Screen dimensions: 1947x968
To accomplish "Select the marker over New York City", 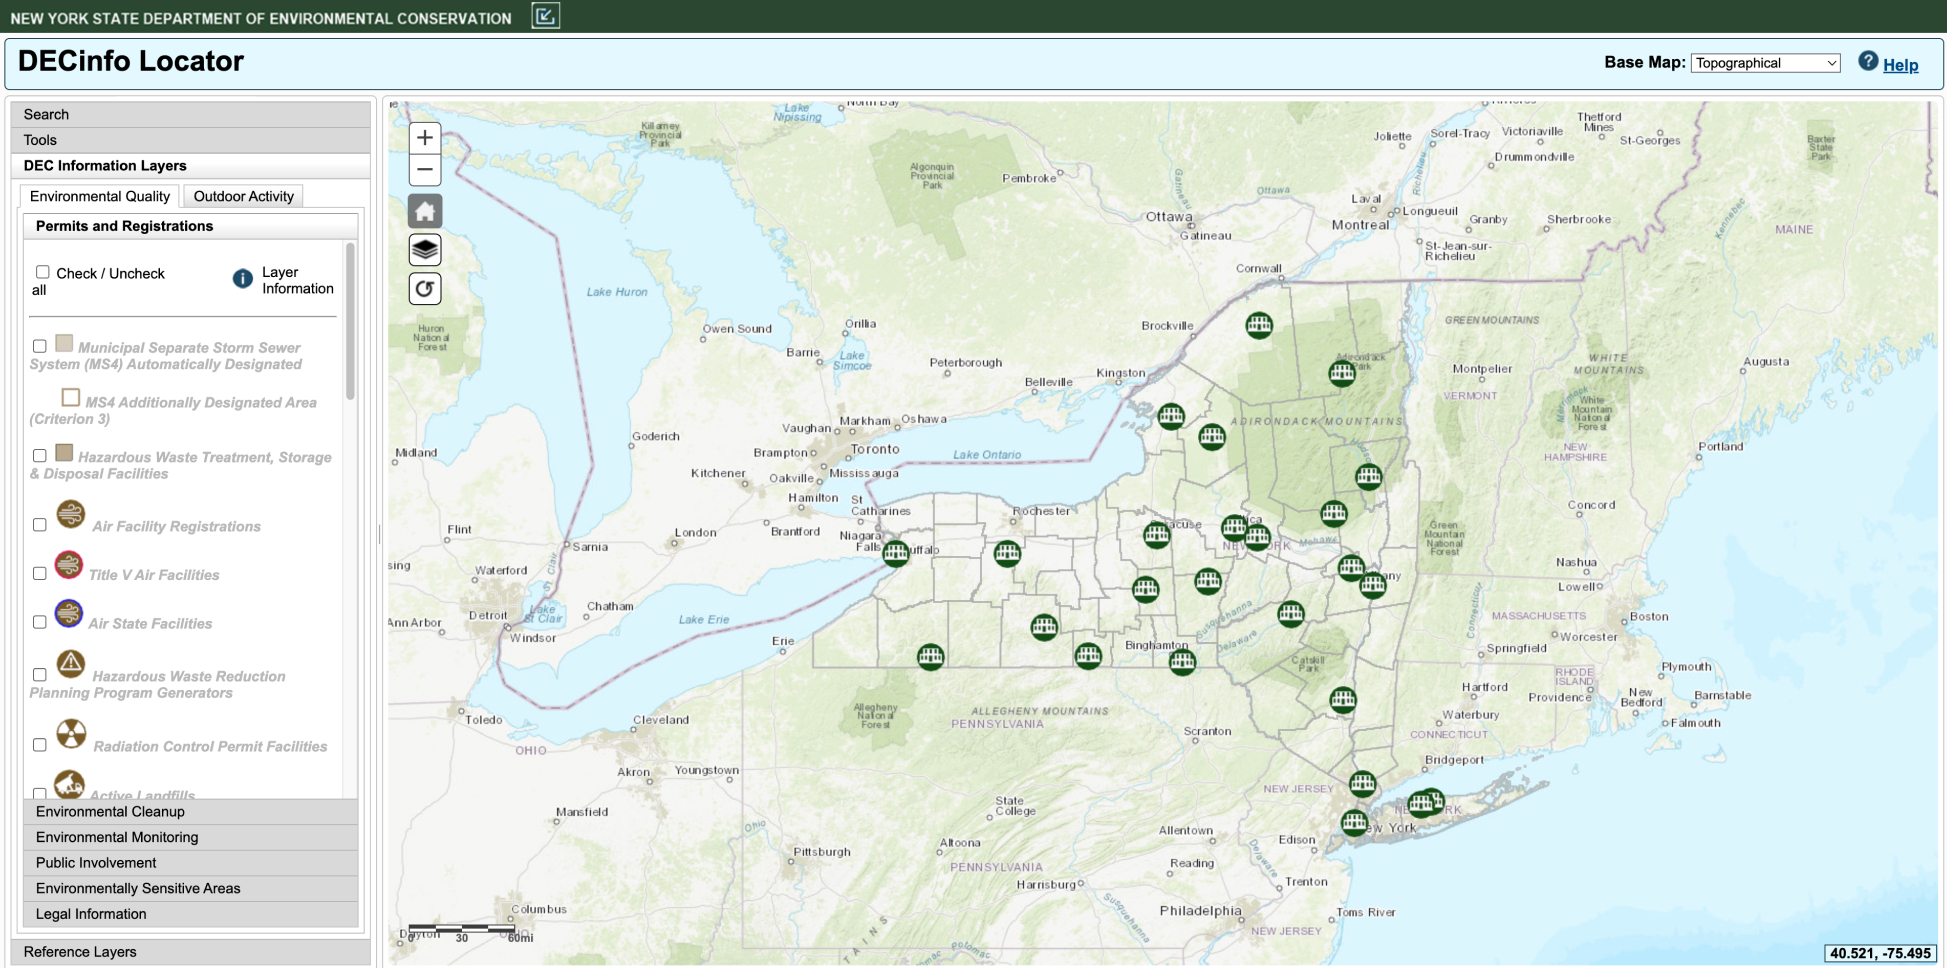I will click(x=1355, y=823).
